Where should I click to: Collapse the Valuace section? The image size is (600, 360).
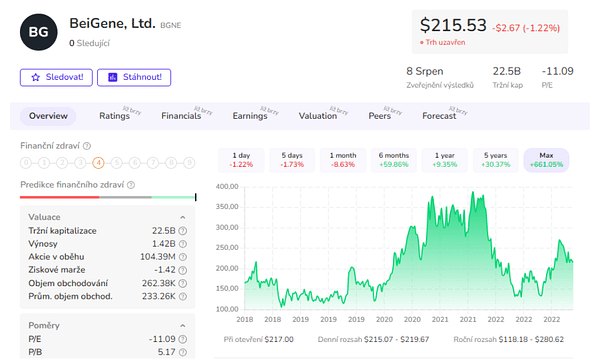183,217
